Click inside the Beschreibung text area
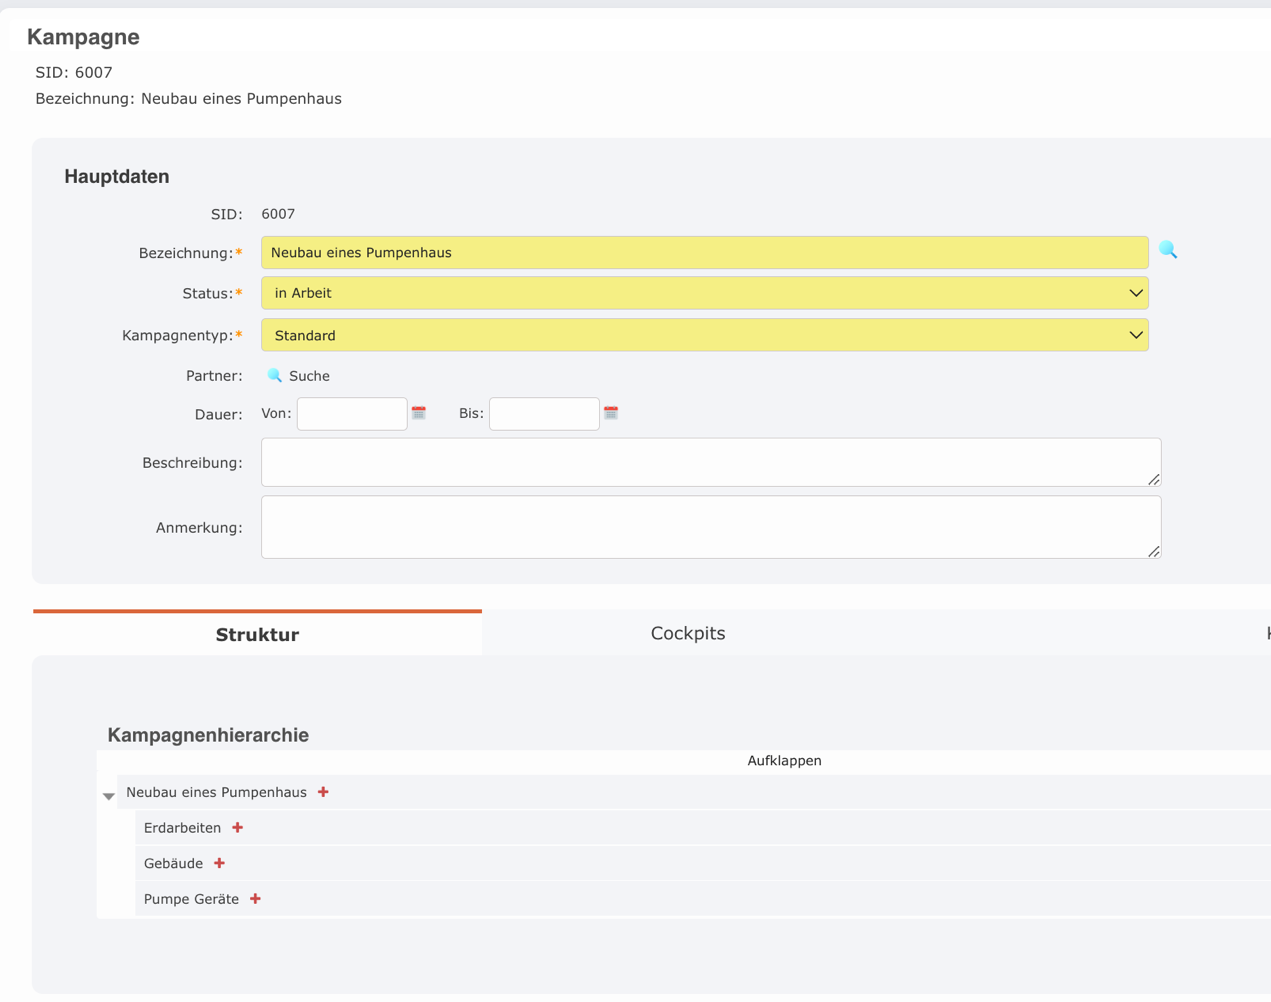This screenshot has height=1002, width=1271. [710, 462]
